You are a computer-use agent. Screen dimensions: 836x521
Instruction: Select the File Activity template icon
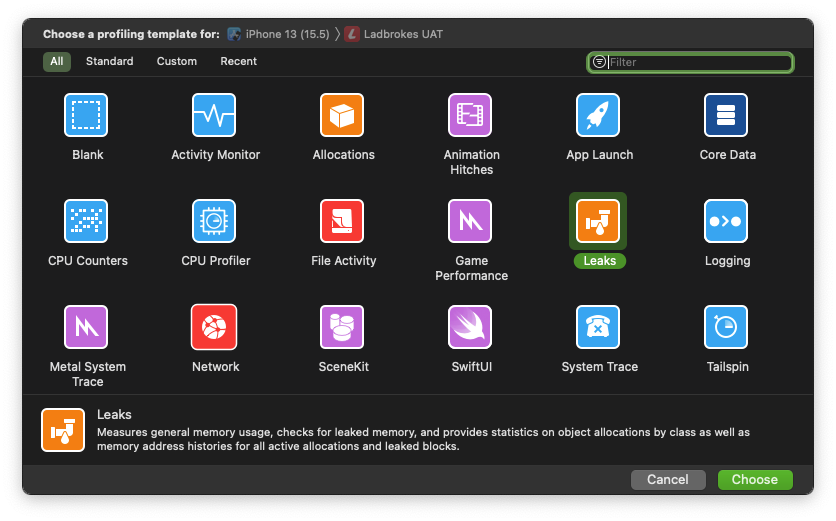342,221
